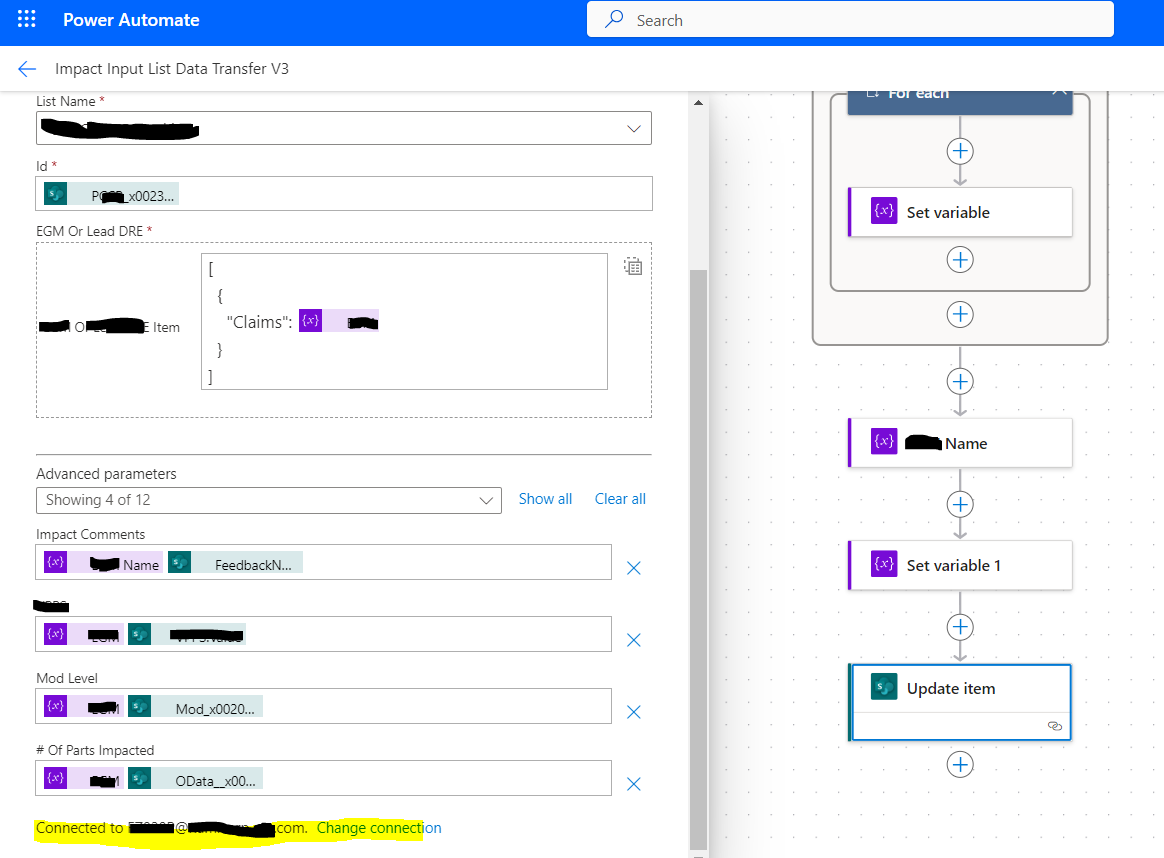The image size is (1164, 858).
Task: Click in the Id input field
Action: (x=344, y=194)
